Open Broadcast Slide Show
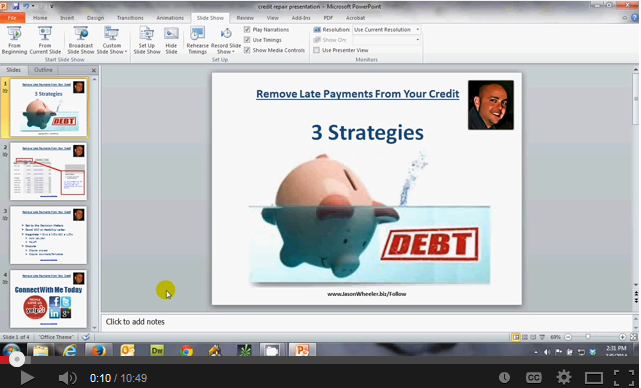Viewport: 641px width, 388px height. coord(81,40)
